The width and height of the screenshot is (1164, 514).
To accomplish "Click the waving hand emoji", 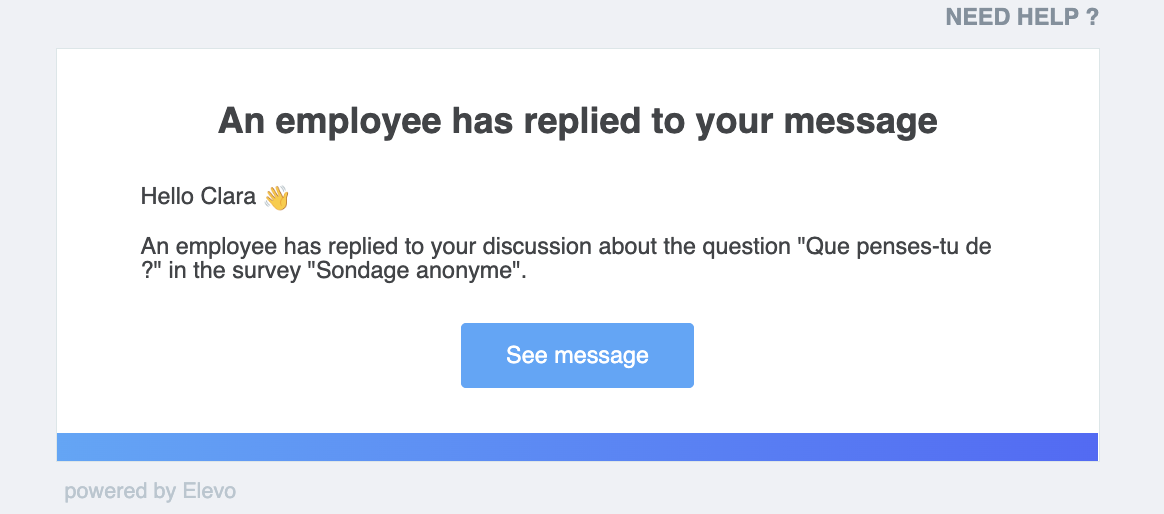I will tap(276, 198).
